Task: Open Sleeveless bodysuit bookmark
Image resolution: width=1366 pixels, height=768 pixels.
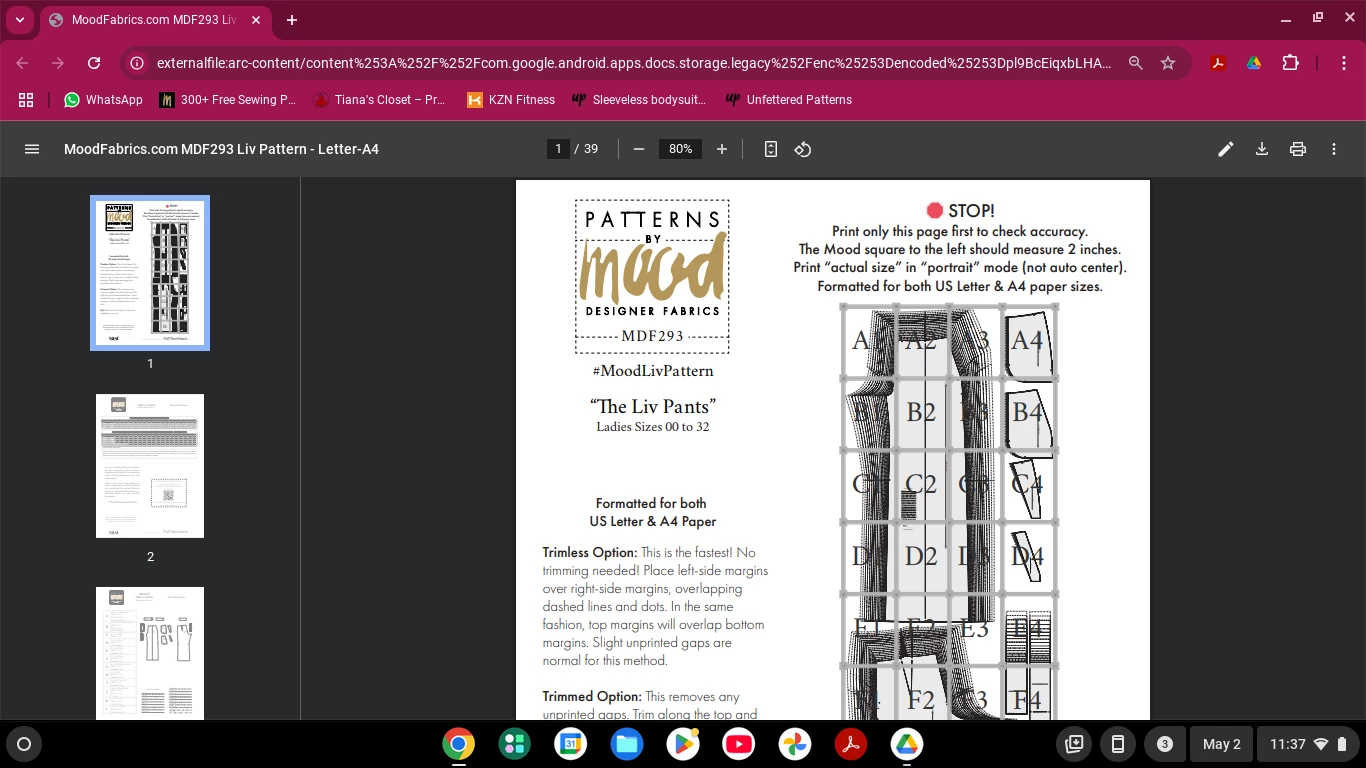Action: [x=639, y=100]
